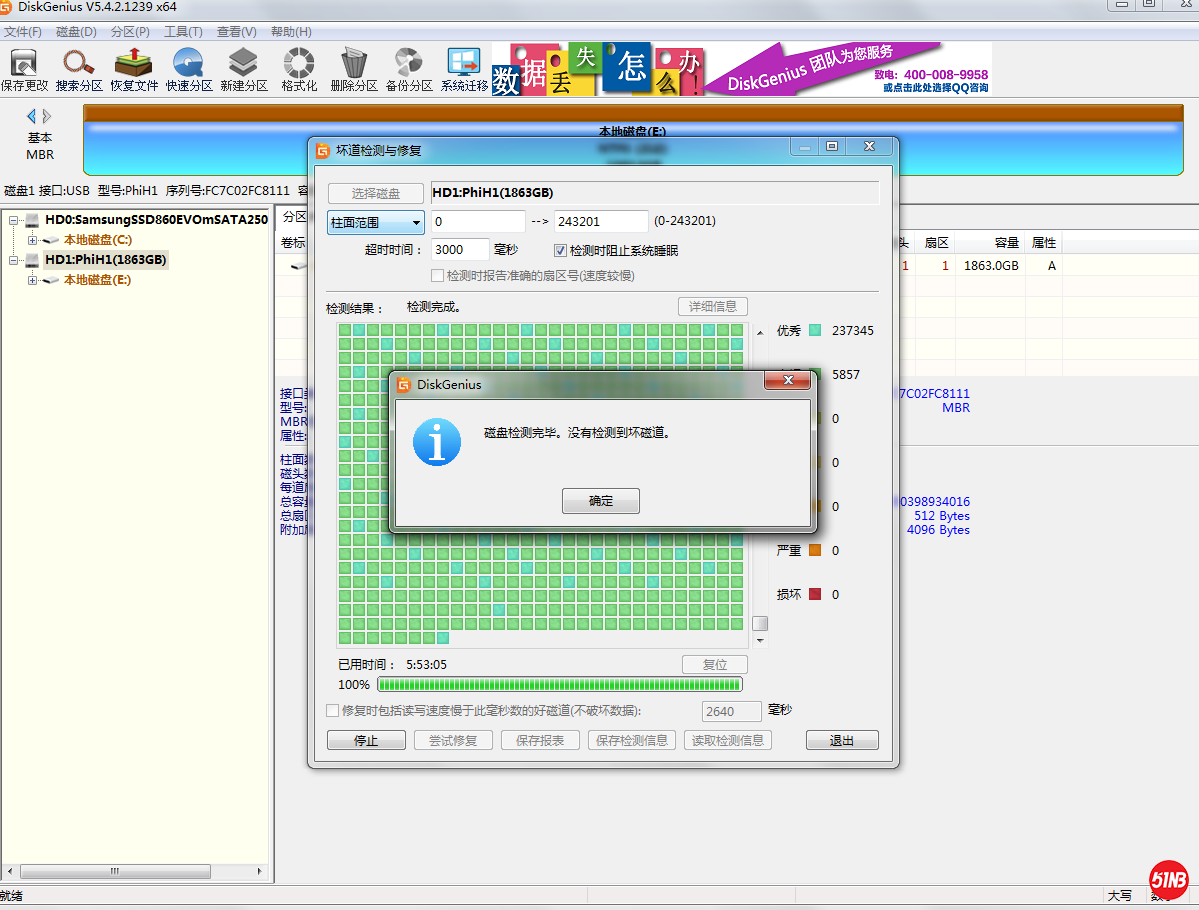Viewport: 1199px width, 910px height.
Task: Expand the 本地磁盘(E:) tree node
Action: point(33,280)
